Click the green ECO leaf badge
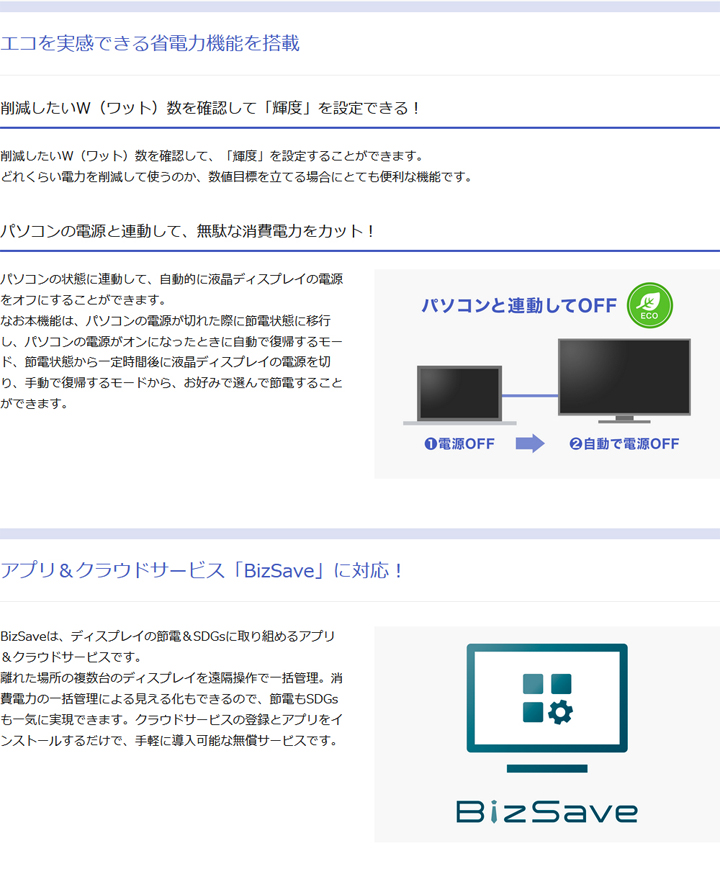 click(x=649, y=306)
